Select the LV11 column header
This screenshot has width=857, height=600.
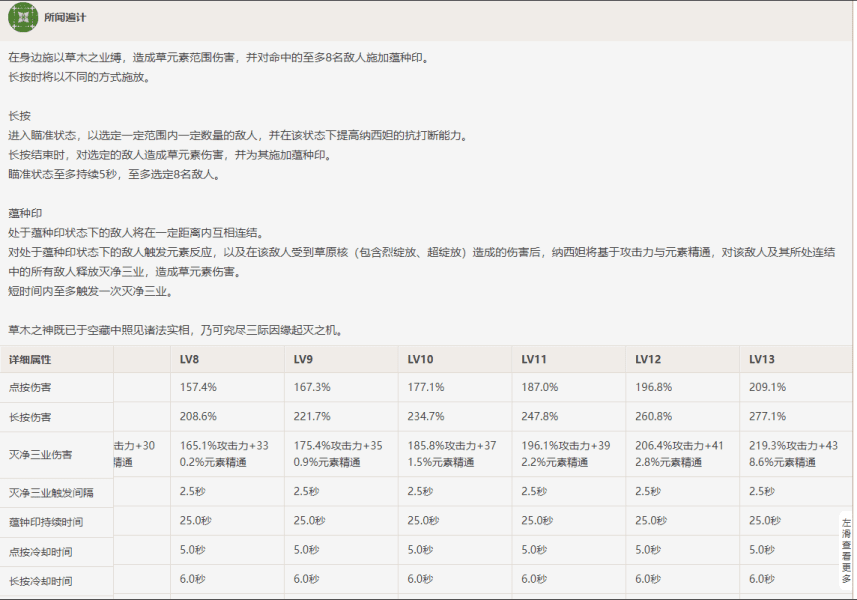click(x=533, y=360)
